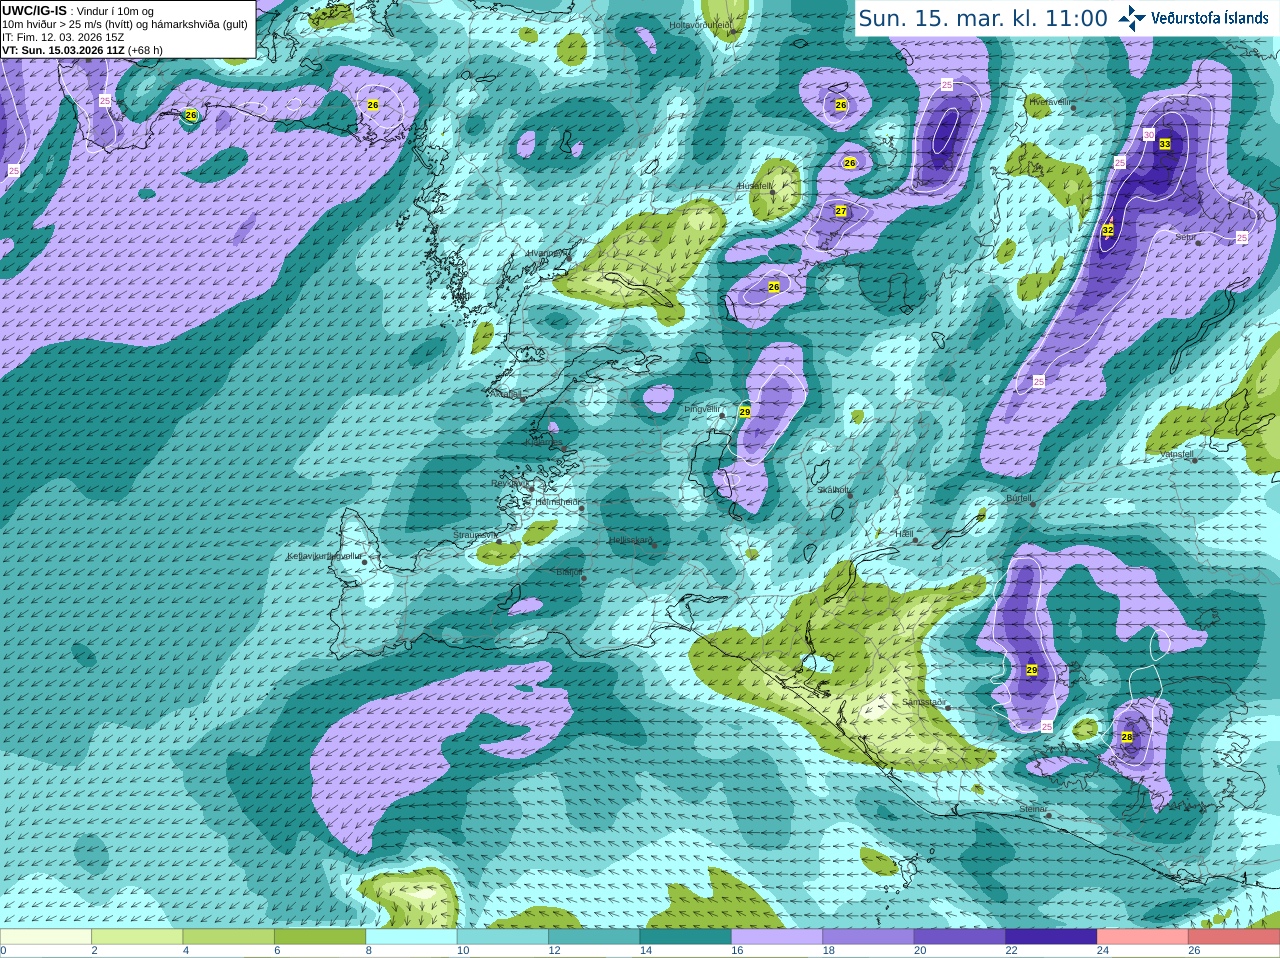1280x958 pixels.
Task: Pick the legend swatch above 26 m/s
Action: (x=1234, y=937)
